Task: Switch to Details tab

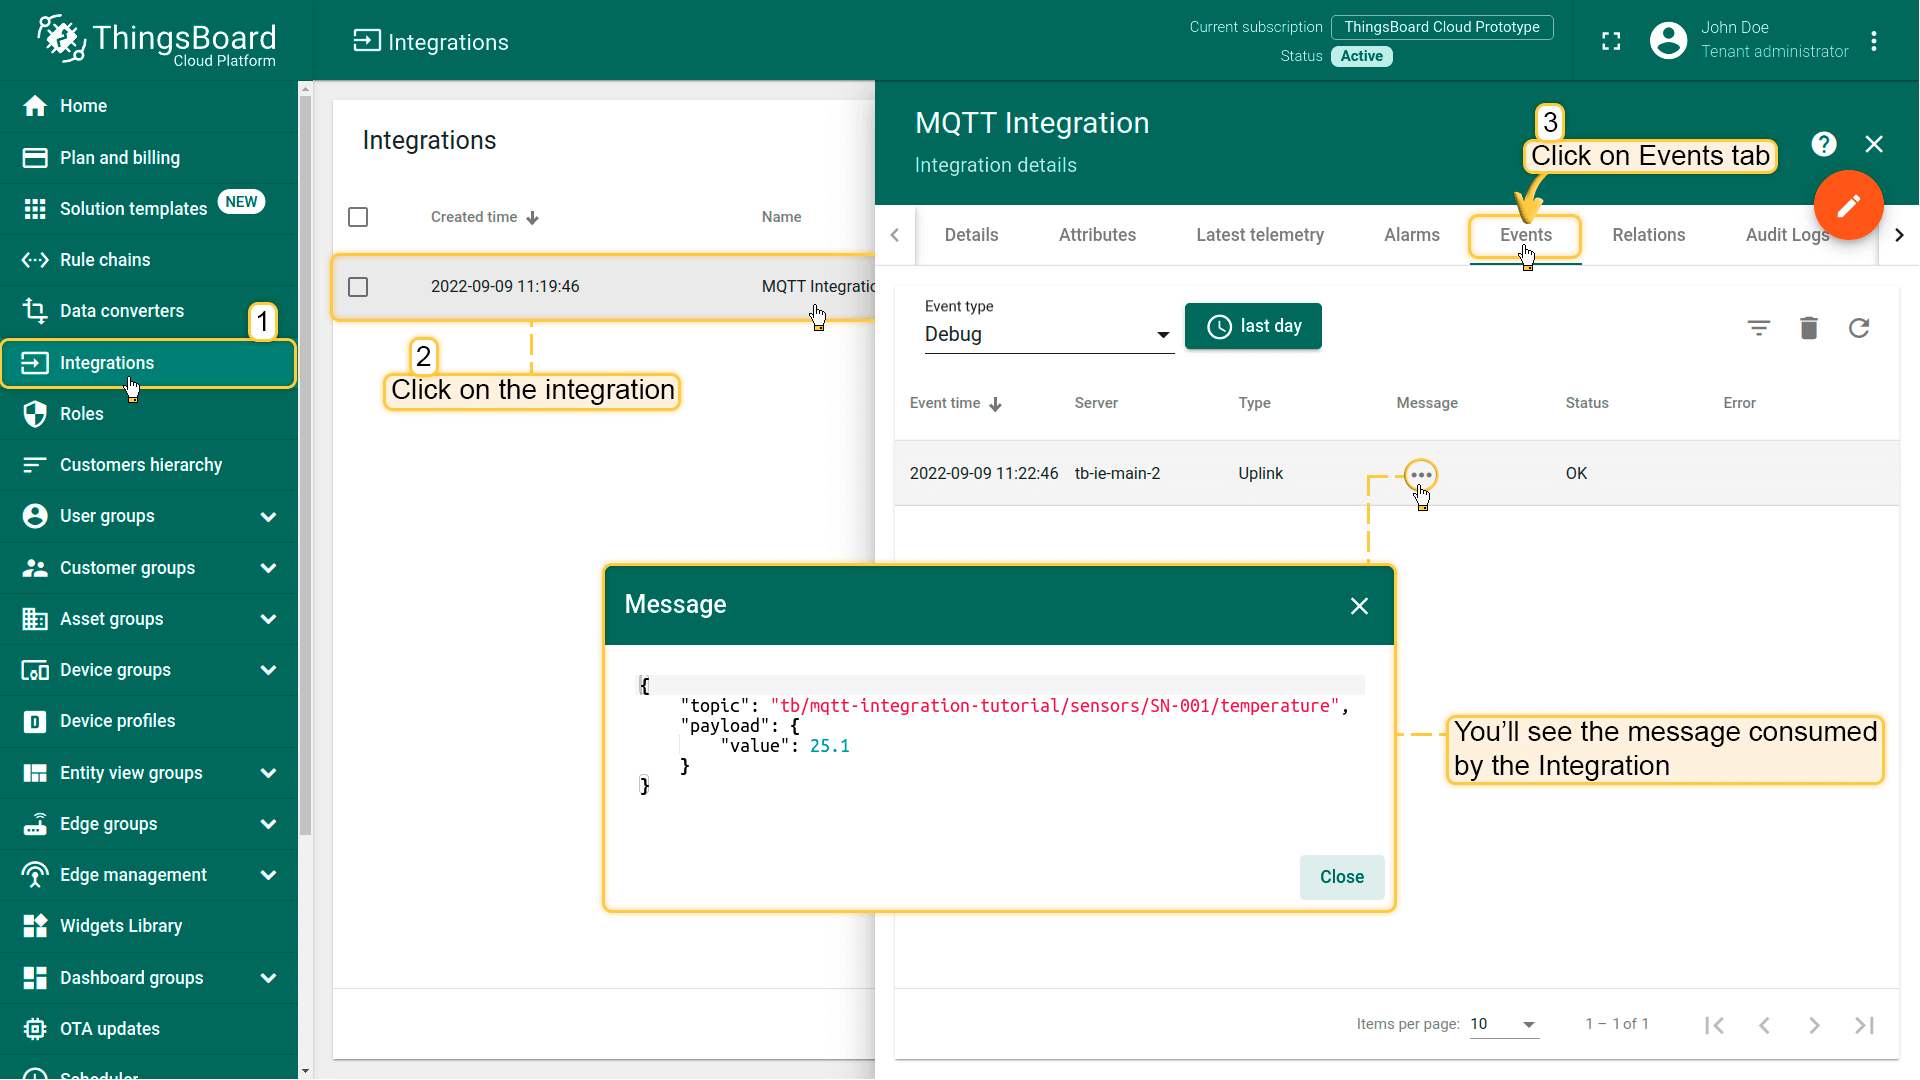Action: click(x=971, y=235)
